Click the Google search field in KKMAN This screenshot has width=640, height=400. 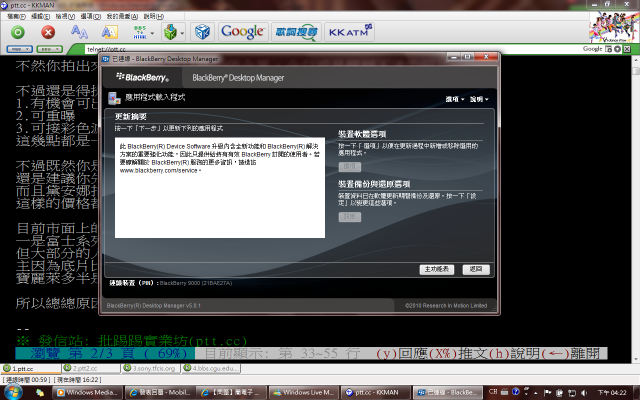click(592, 49)
